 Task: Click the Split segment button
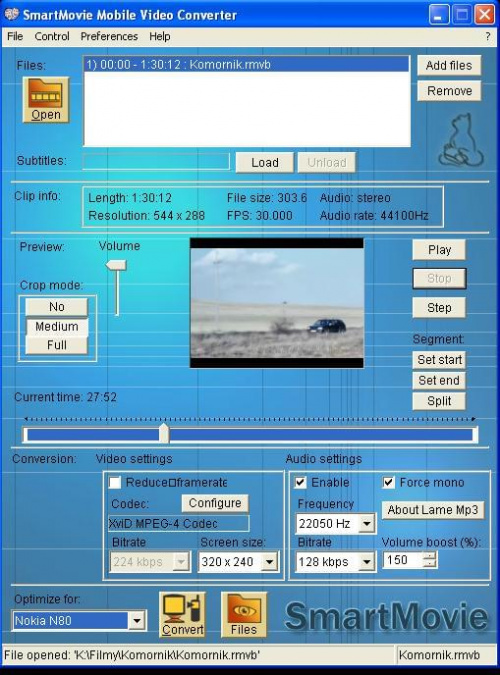point(439,401)
